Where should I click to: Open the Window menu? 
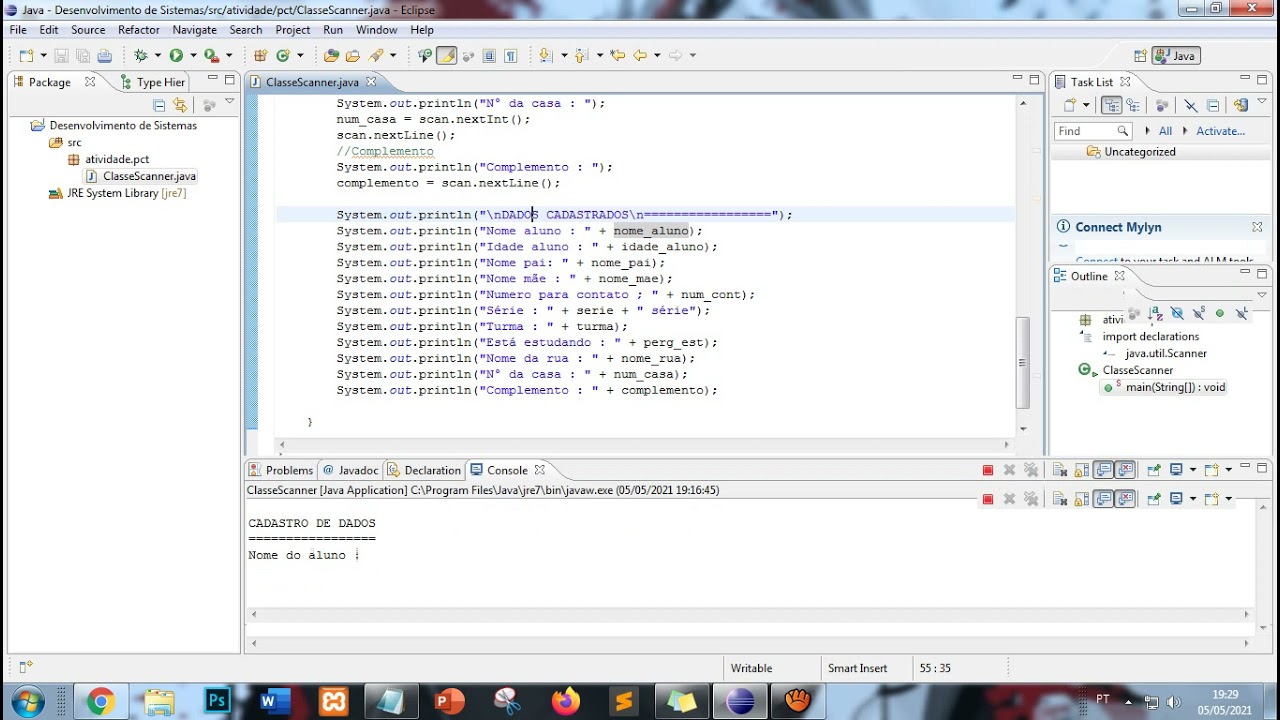(377, 30)
